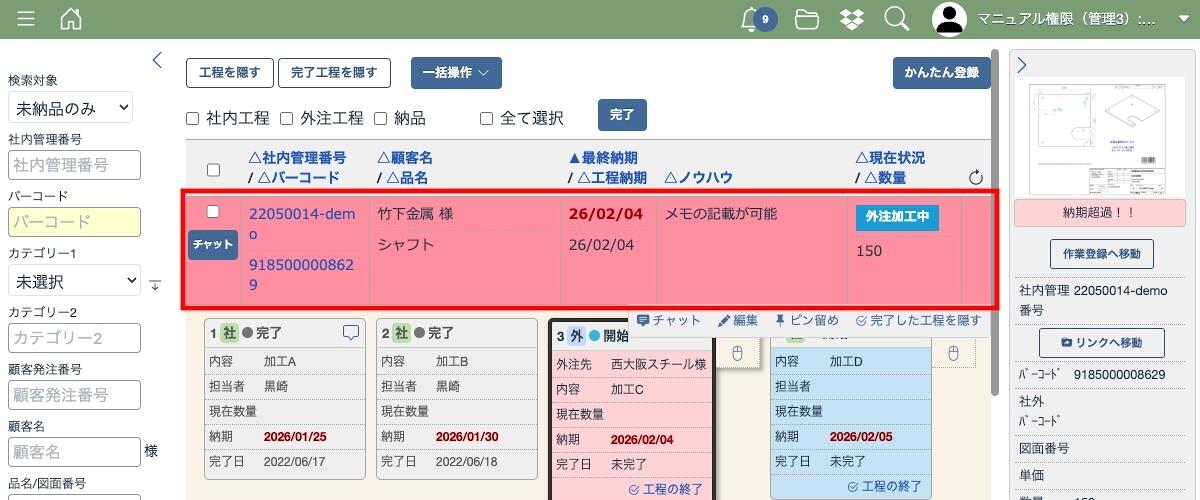This screenshot has height=500, width=1200.
Task: Open the folder icon in header
Action: [x=807, y=19]
